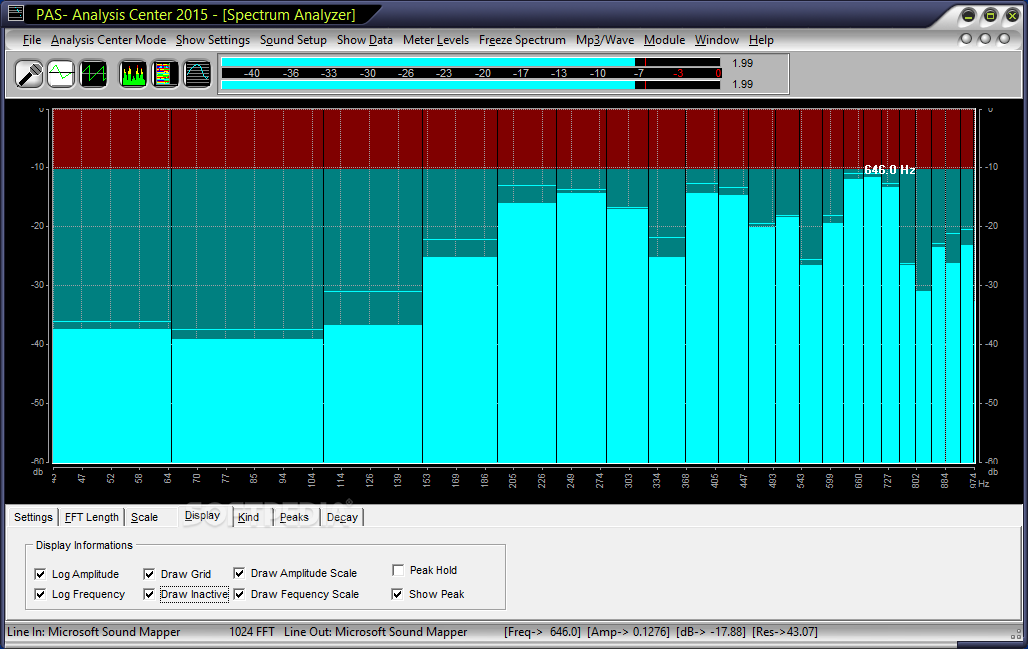Toggle the Log Amplitude checkbox
Viewport: 1028px width, 649px height.
point(40,574)
